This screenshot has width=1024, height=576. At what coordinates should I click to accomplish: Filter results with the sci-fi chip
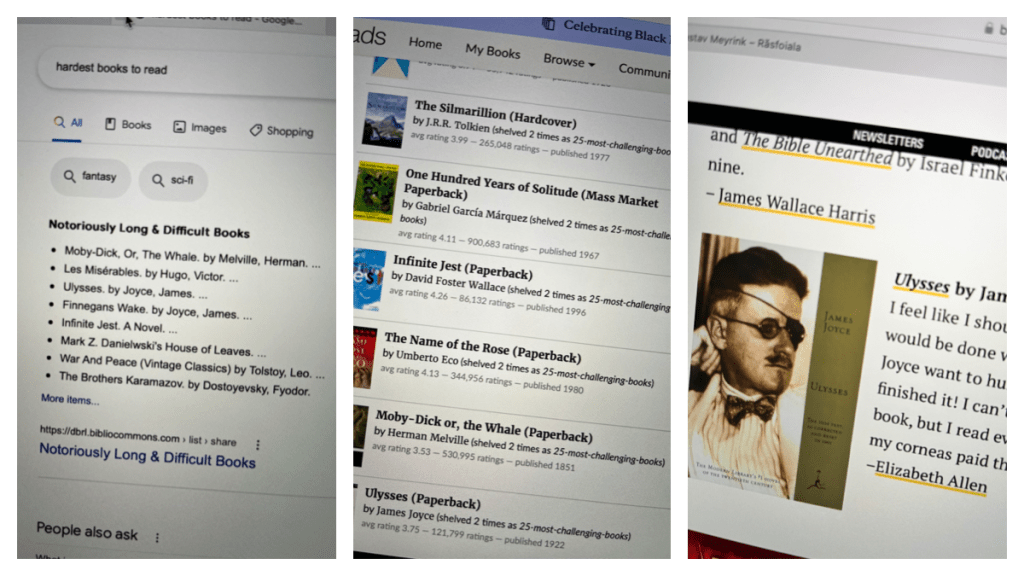tap(172, 181)
